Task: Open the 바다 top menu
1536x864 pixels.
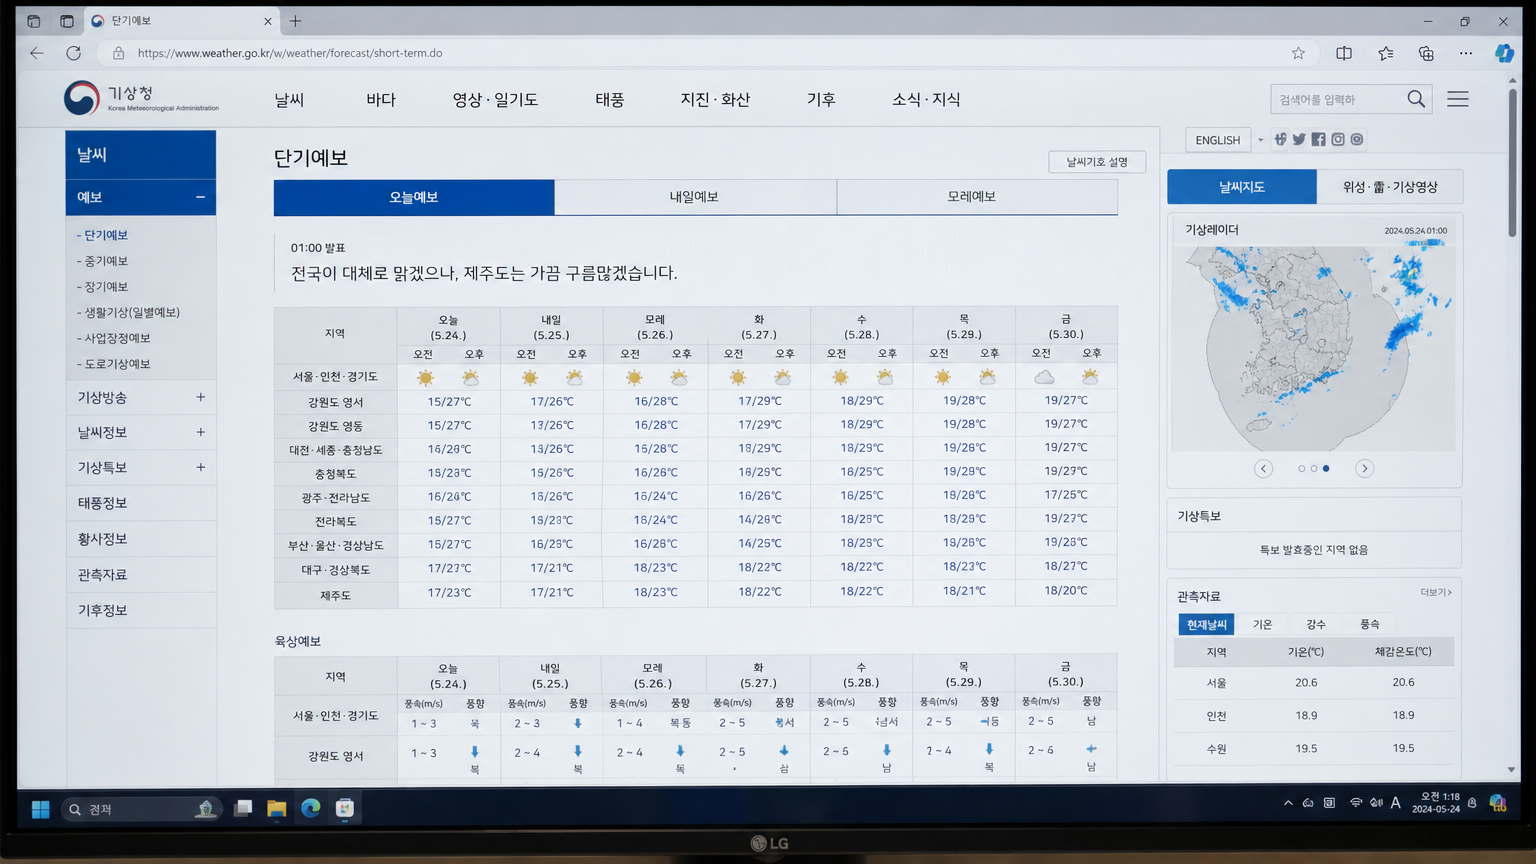Action: (381, 100)
